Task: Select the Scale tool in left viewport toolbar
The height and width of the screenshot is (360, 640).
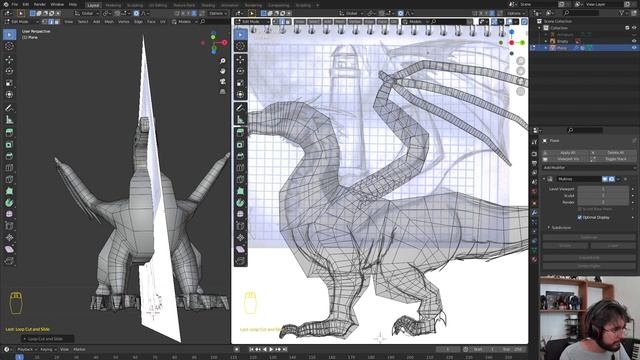Action: click(9, 83)
